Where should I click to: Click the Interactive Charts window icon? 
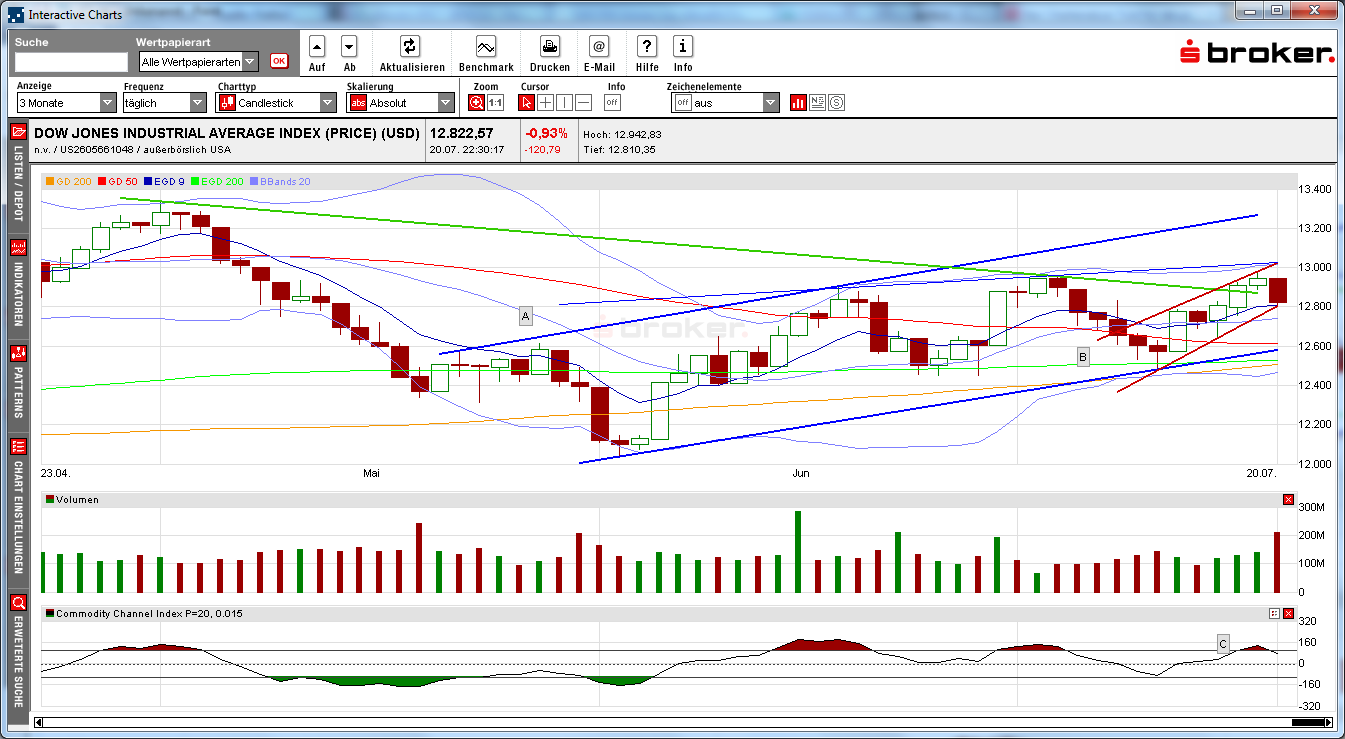(x=15, y=14)
